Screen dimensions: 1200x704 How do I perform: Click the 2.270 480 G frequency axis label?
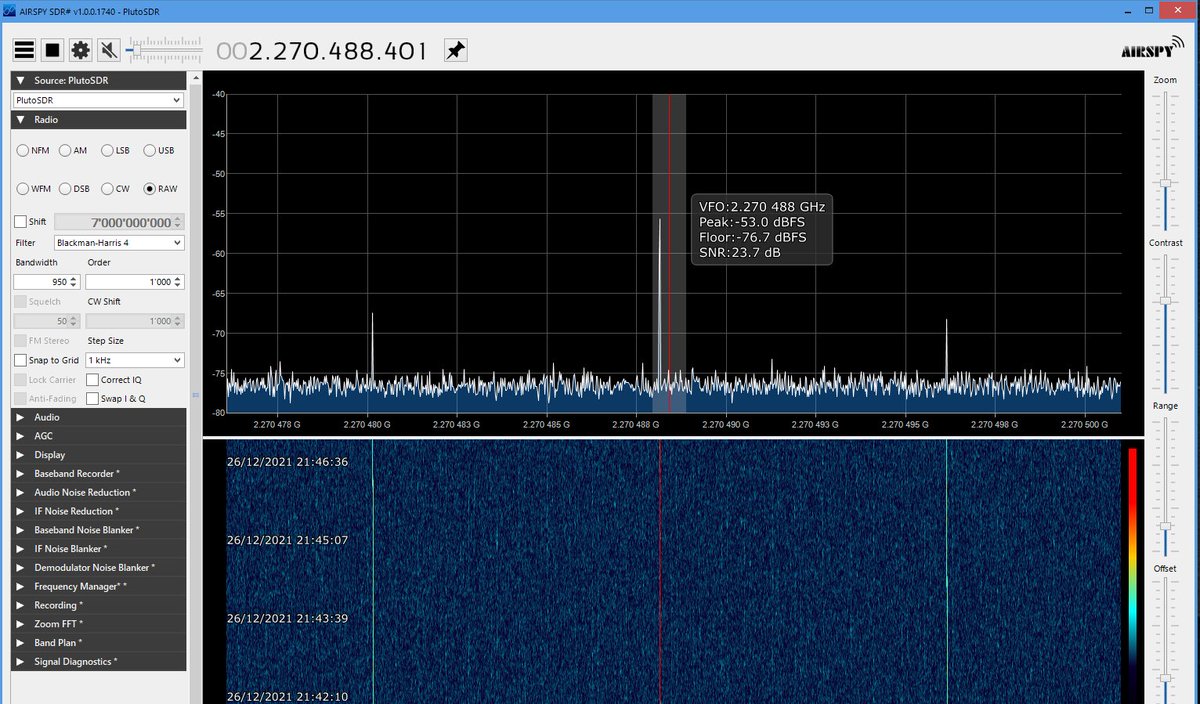click(369, 424)
